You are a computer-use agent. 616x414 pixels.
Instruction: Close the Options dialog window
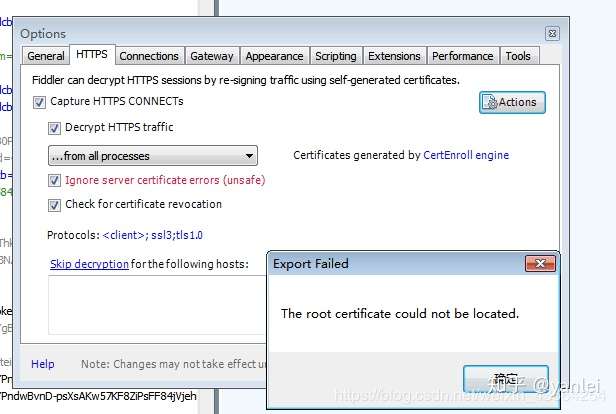[552, 33]
